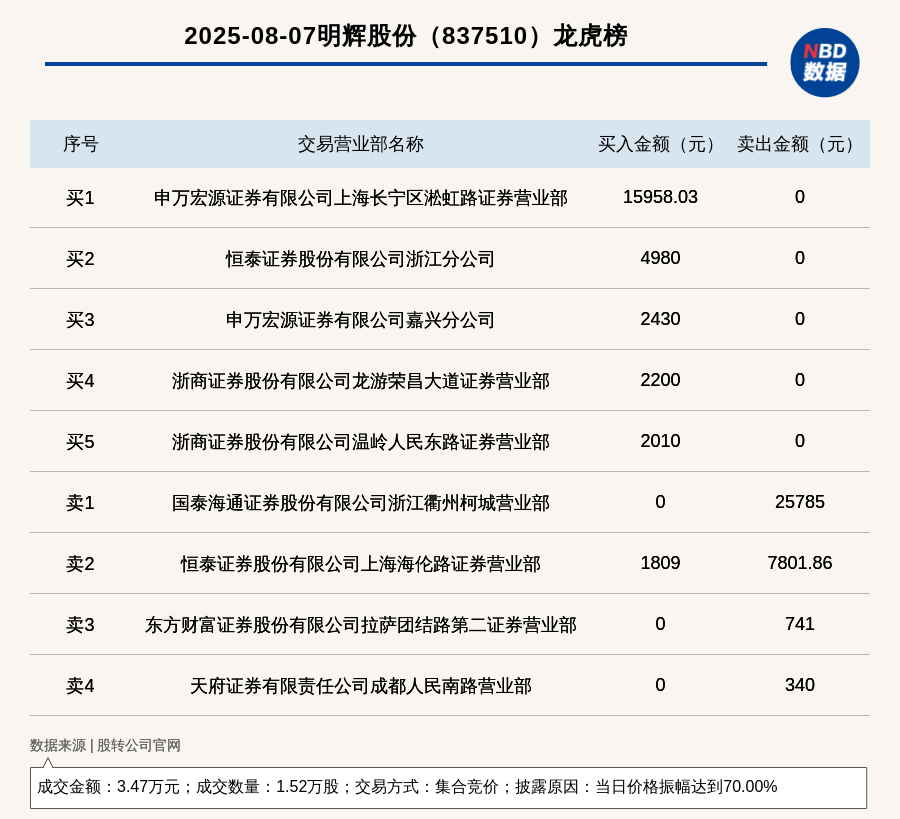Click 恒泰证券股份有限公司浙江分公司

[360, 259]
